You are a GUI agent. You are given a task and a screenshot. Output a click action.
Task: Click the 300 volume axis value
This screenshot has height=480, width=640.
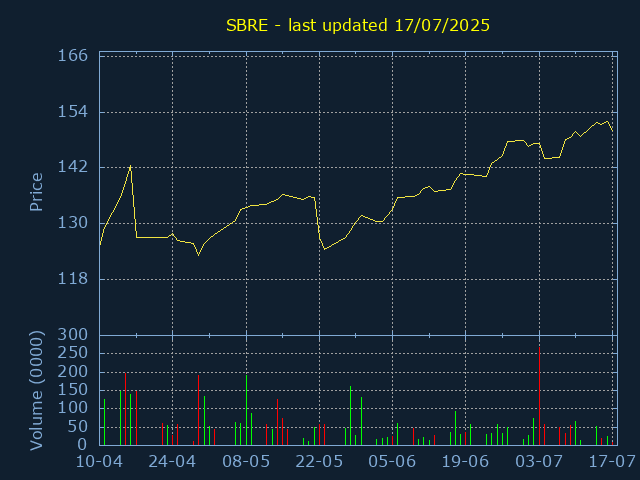point(73,335)
